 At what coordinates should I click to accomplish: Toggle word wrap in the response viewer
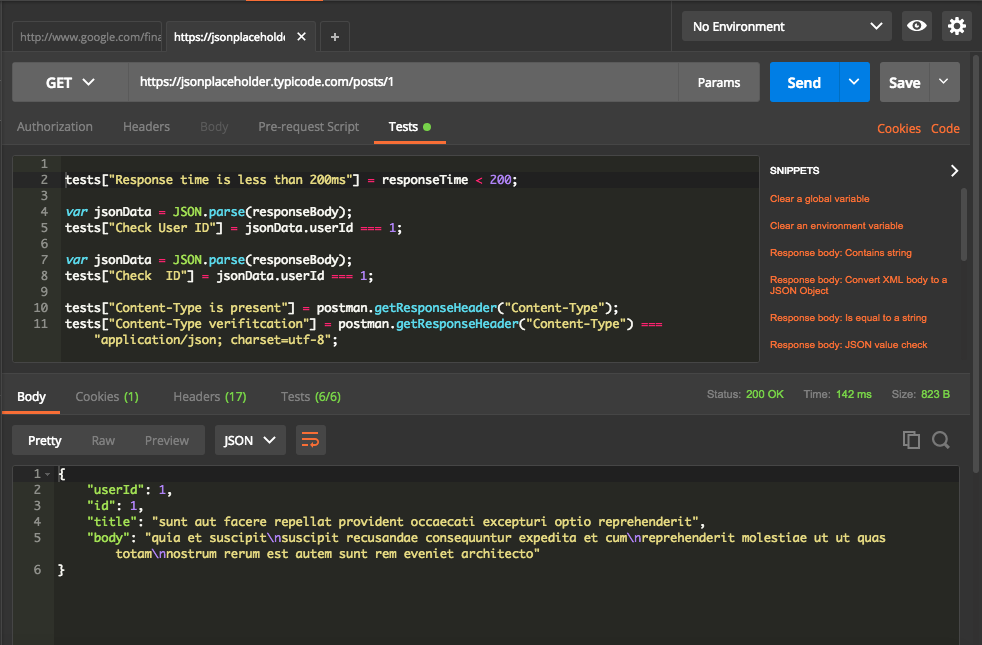click(x=310, y=440)
